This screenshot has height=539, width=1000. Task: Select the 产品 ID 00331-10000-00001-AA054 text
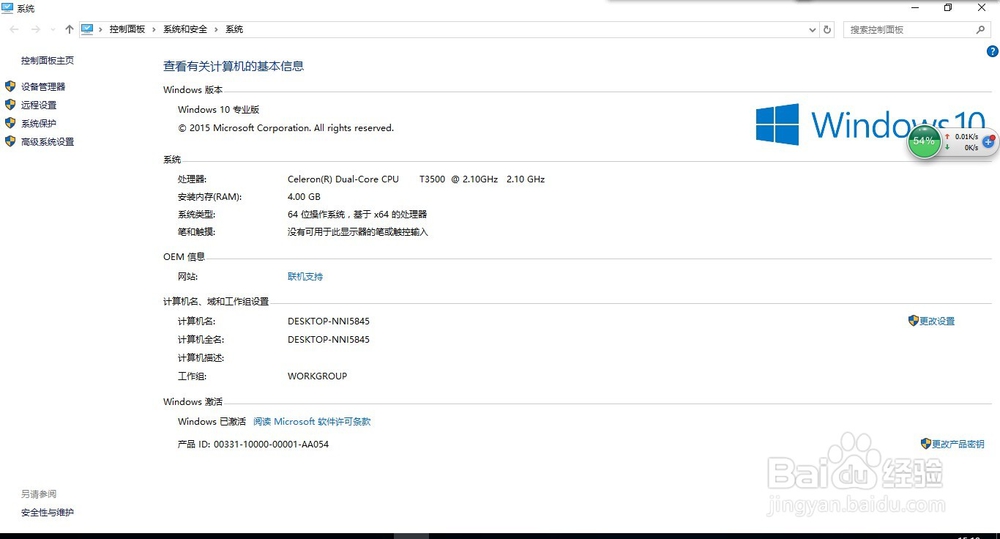[x=253, y=445]
